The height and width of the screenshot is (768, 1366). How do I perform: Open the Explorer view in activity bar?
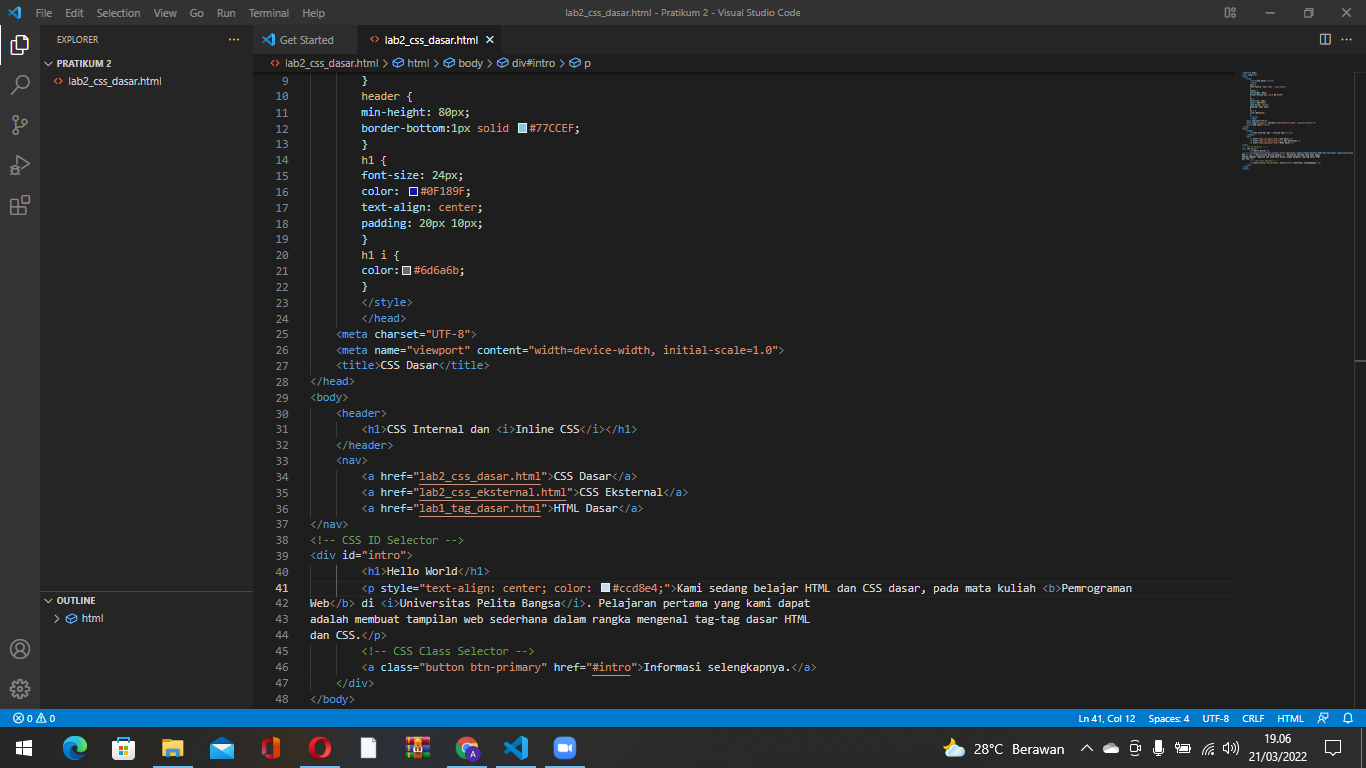[x=20, y=44]
